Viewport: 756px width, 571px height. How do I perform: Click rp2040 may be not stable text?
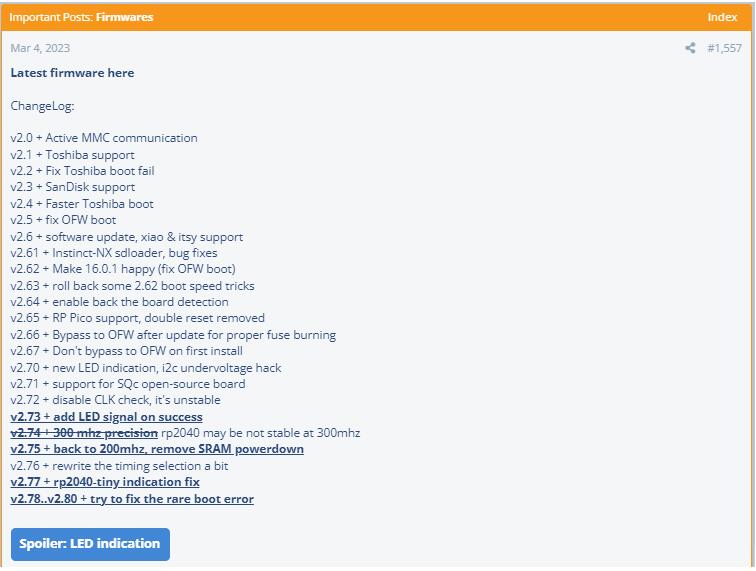pos(260,433)
